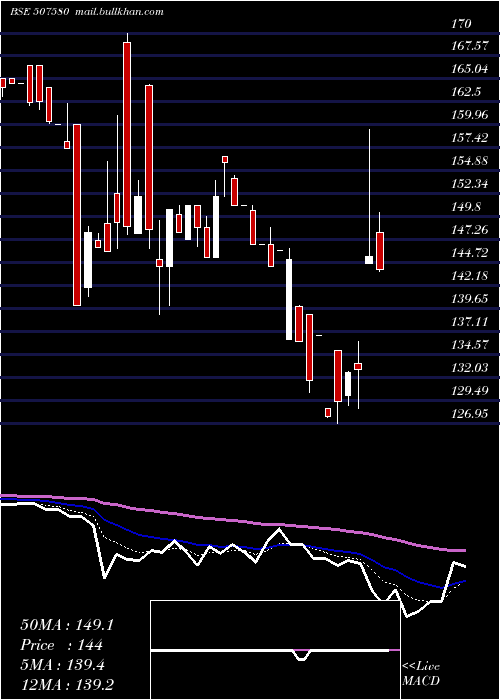Select the 137.11 axis label
This screenshot has width=500, height=700.
[470, 321]
